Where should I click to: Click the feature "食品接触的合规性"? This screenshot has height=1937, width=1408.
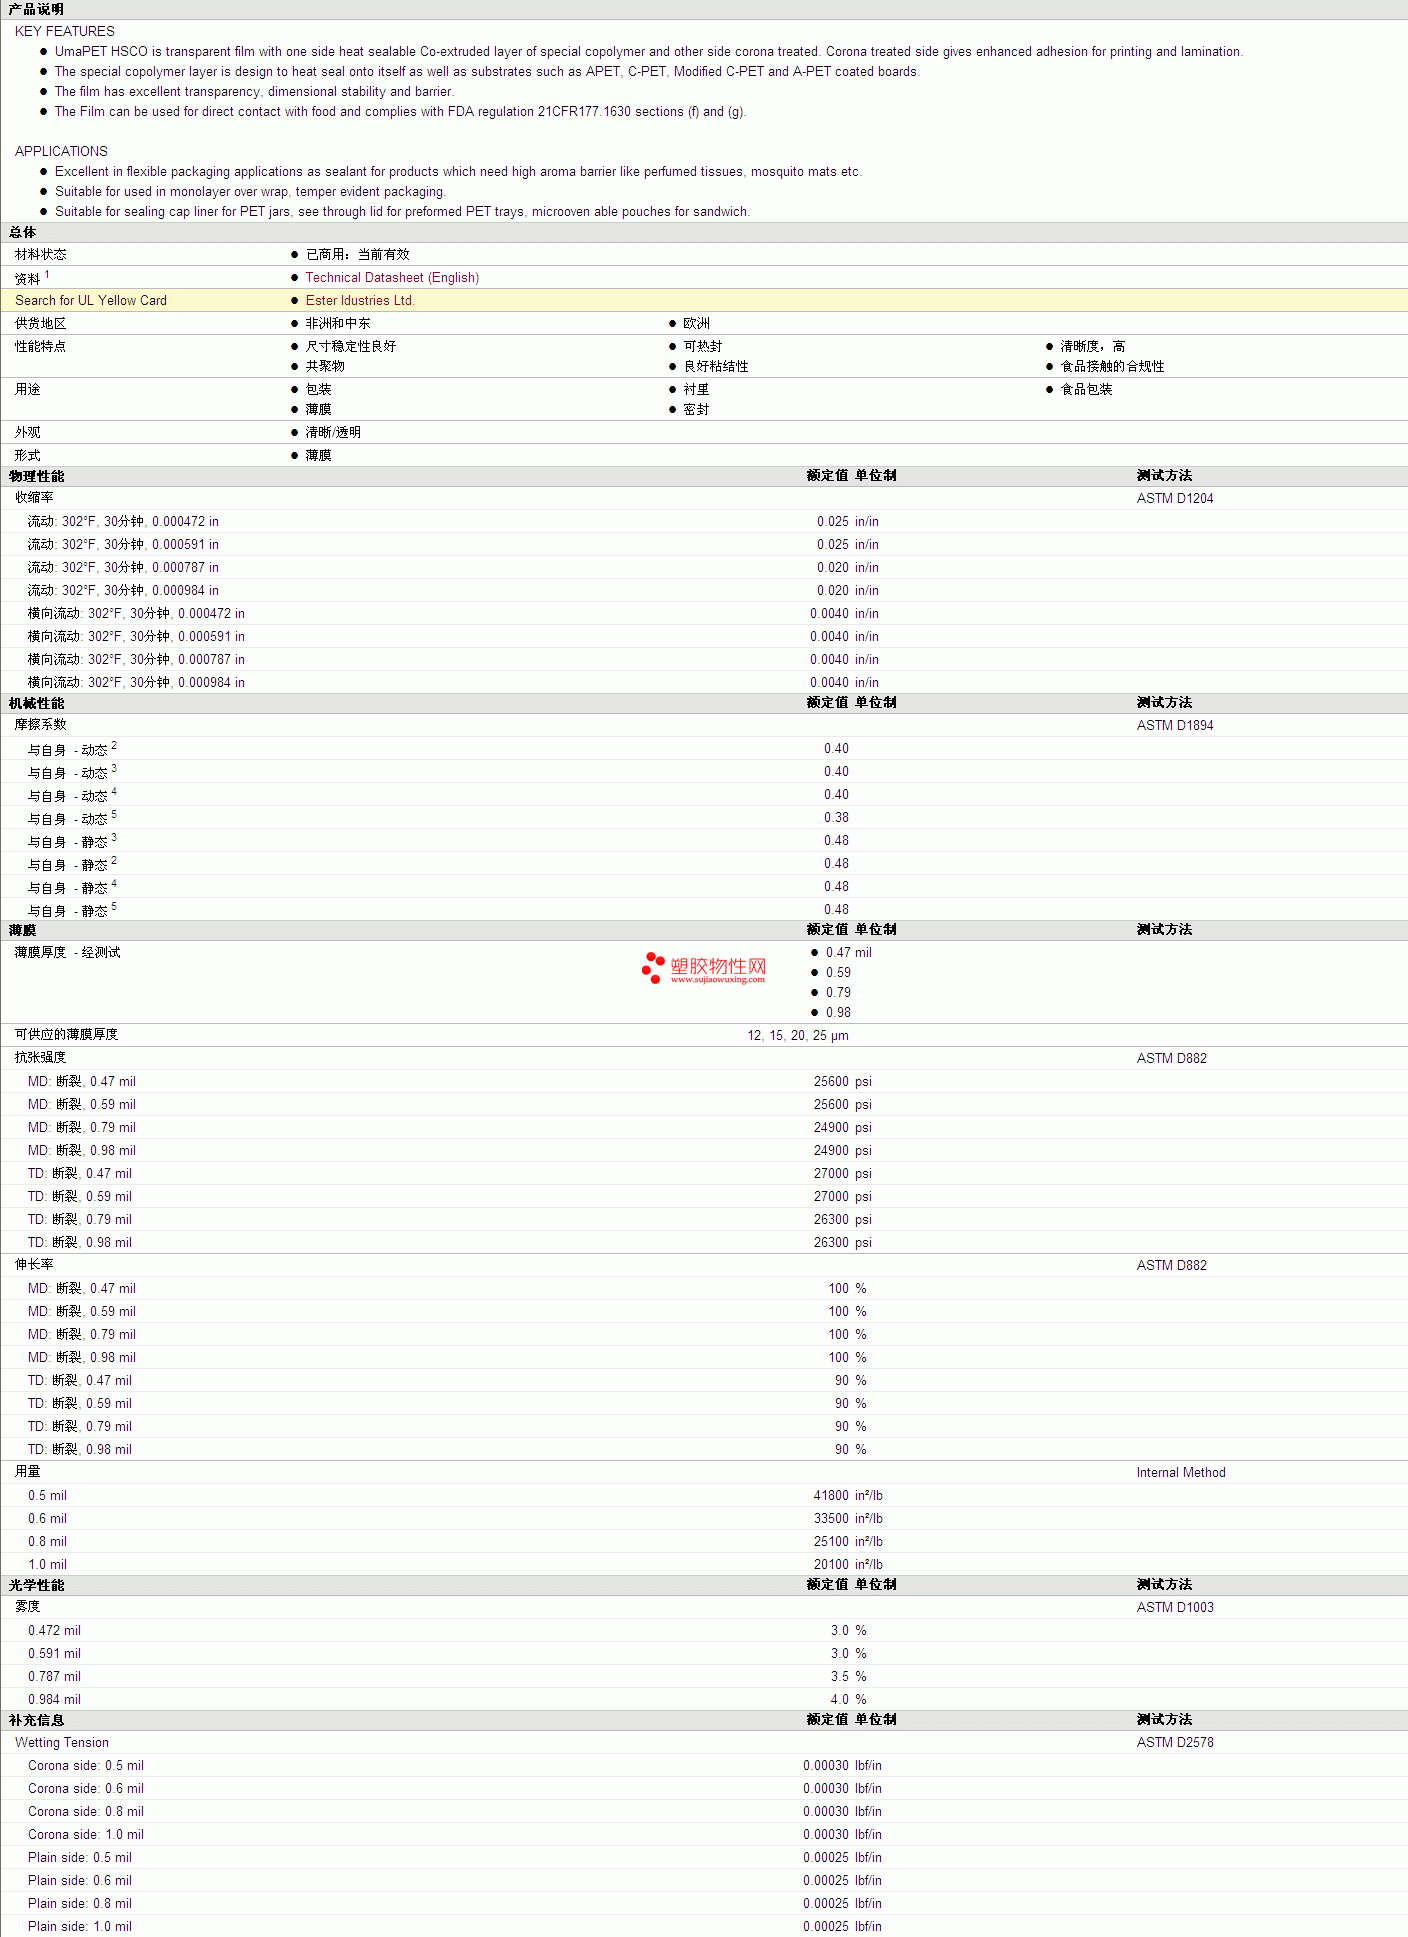(x=1113, y=367)
